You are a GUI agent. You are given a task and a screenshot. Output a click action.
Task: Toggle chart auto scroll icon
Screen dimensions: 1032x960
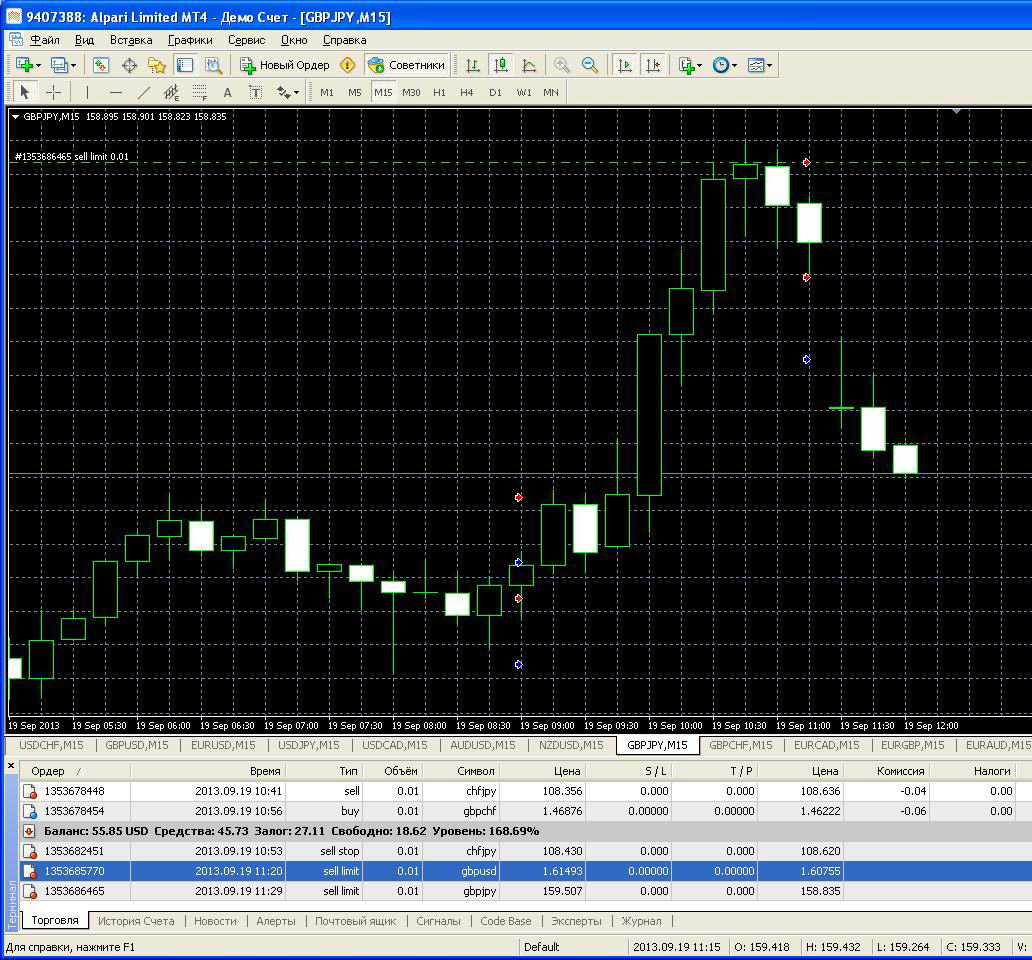[x=625, y=65]
